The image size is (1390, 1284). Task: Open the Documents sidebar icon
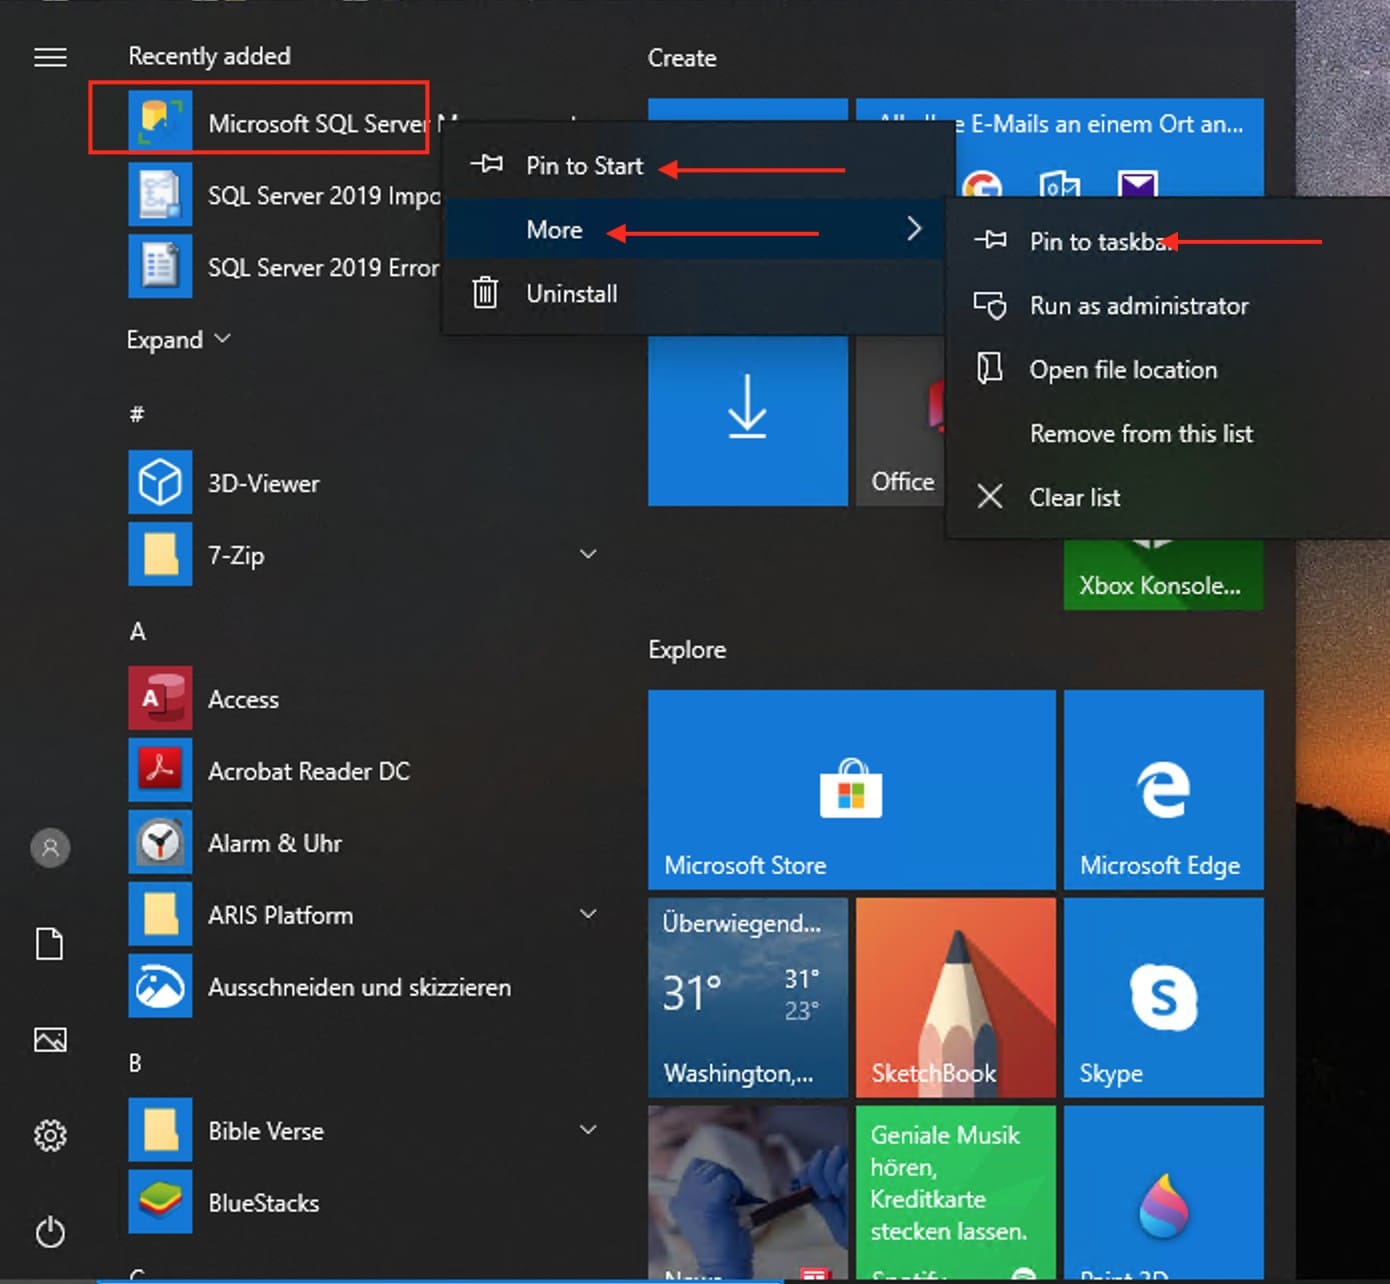[50, 943]
